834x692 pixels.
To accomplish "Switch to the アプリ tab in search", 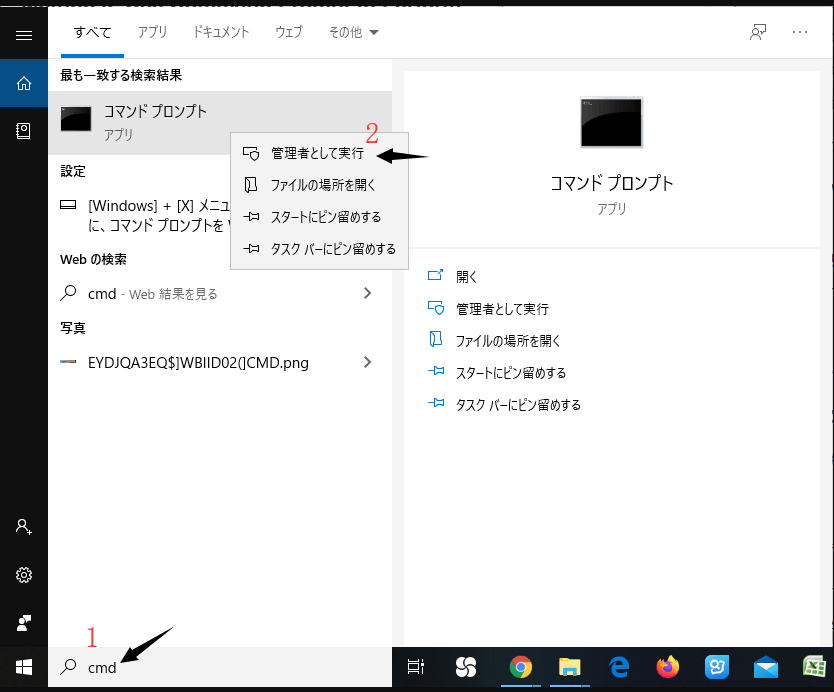I will pyautogui.click(x=152, y=32).
